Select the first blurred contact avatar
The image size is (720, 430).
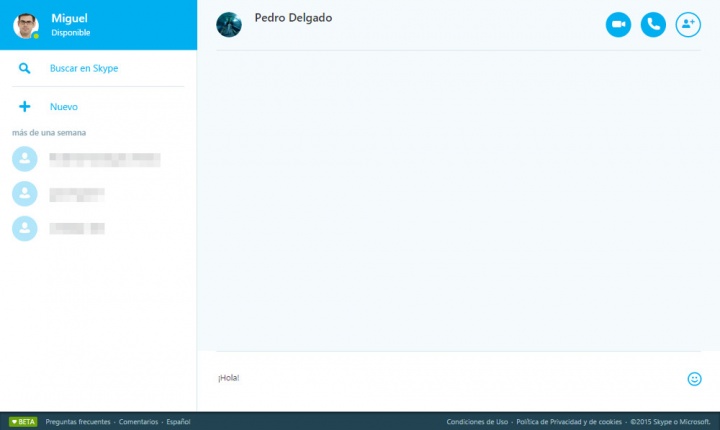(x=24, y=159)
